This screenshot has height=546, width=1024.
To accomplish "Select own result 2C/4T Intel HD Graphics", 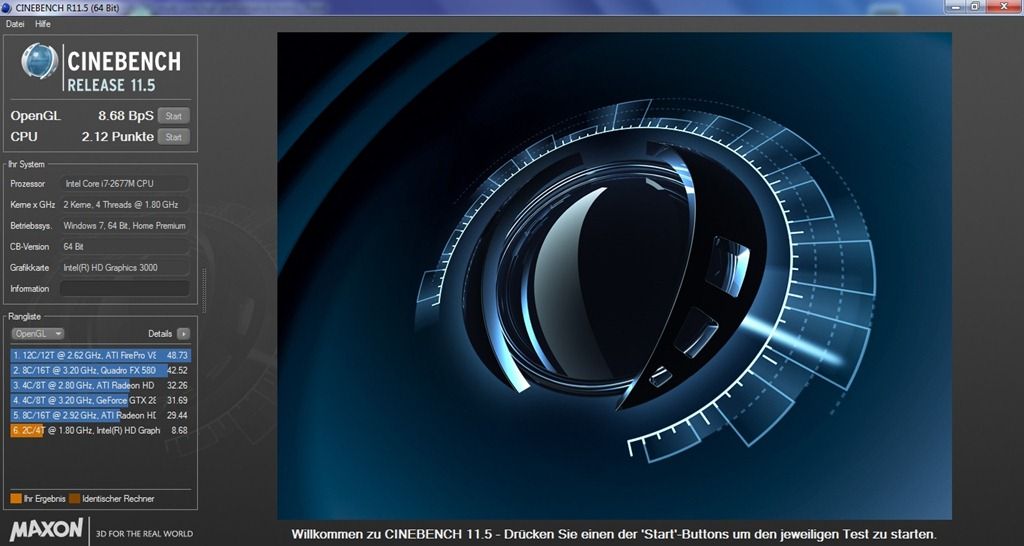I will click(101, 430).
